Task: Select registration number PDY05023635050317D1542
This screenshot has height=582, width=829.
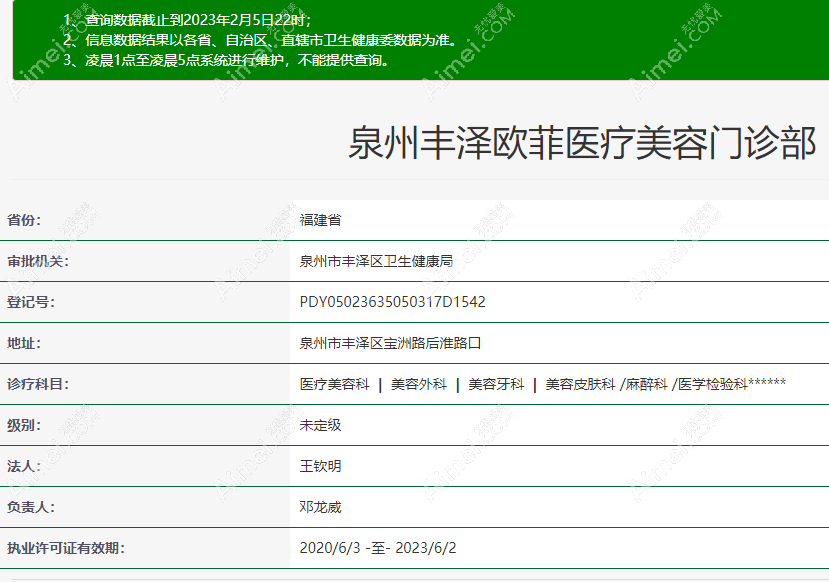Action: click(392, 302)
